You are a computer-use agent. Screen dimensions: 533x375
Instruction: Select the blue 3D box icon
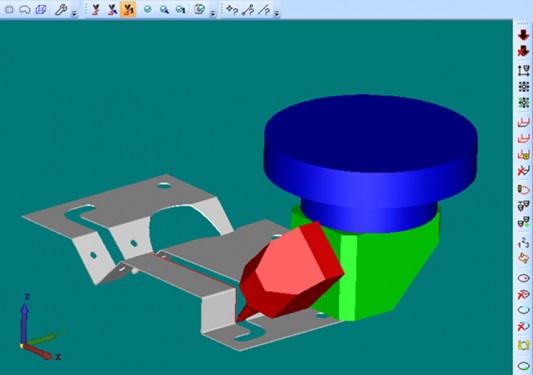point(41,10)
